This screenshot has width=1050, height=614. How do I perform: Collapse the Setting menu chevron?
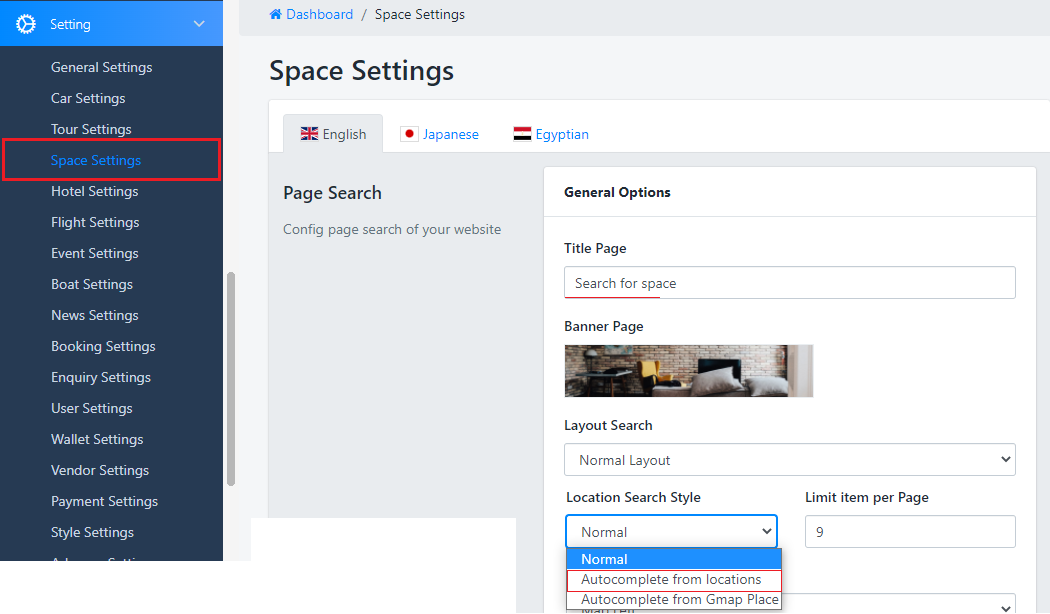coord(199,24)
